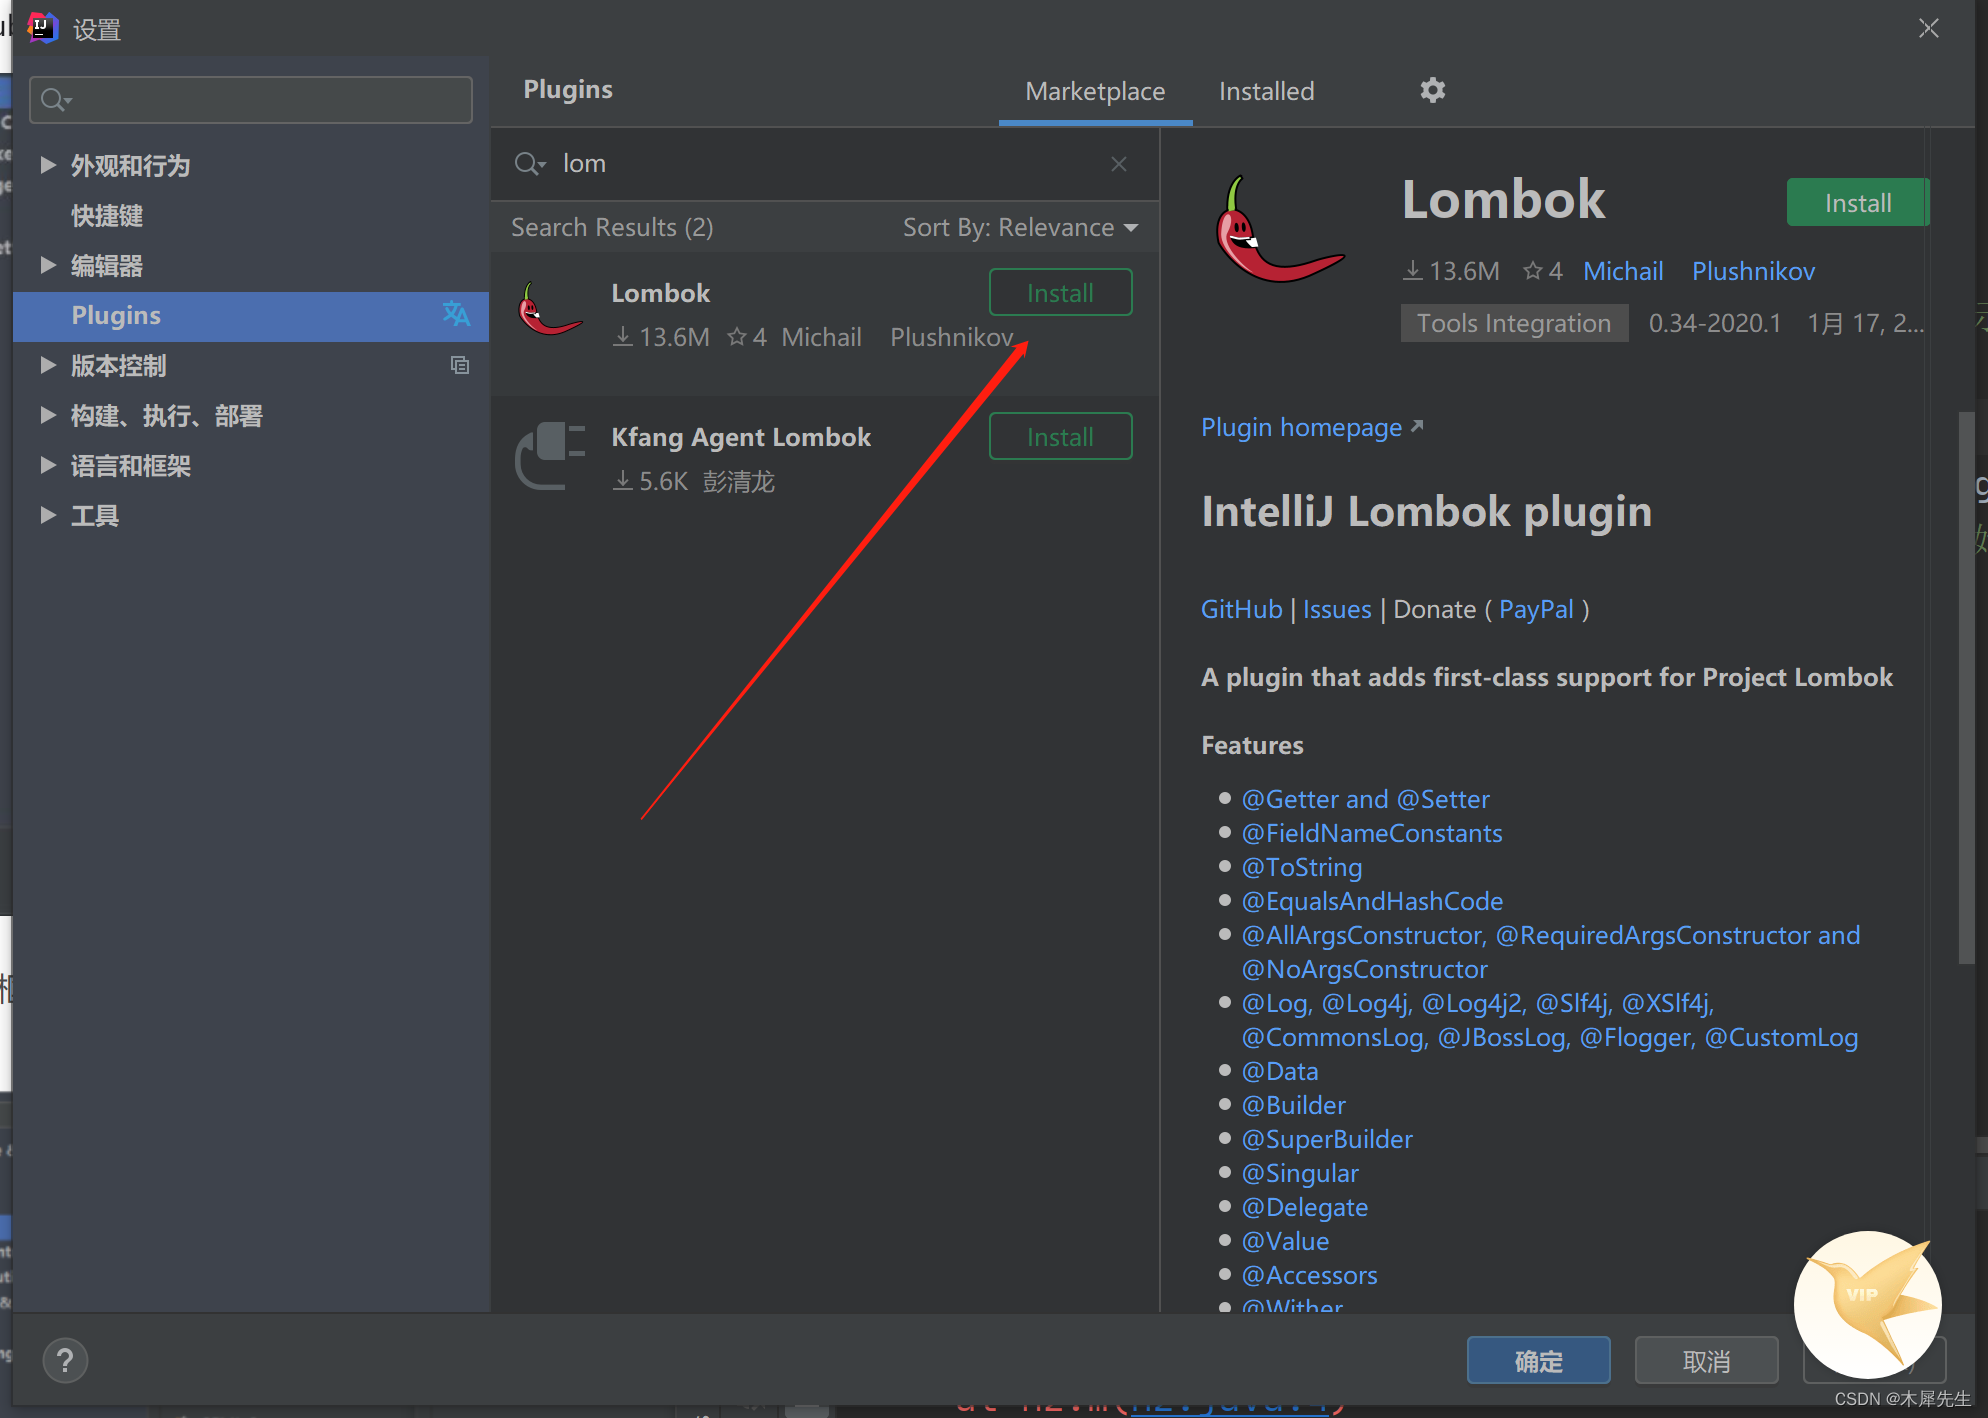Install Lombok from the results list

pyautogui.click(x=1060, y=293)
